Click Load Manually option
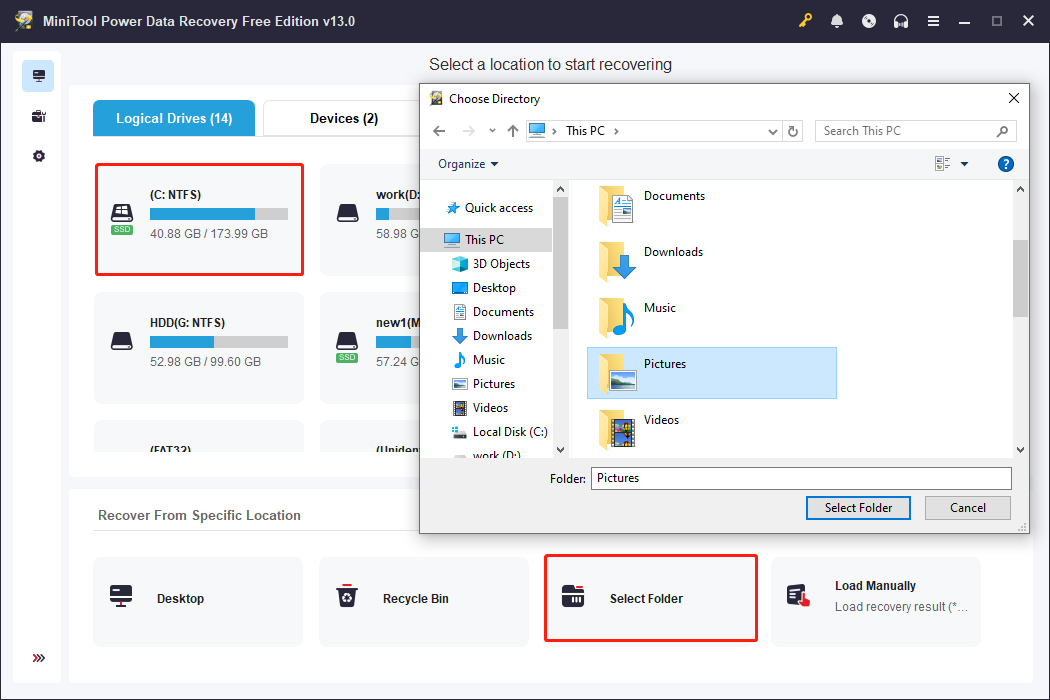This screenshot has height=700, width=1050. pos(876,602)
